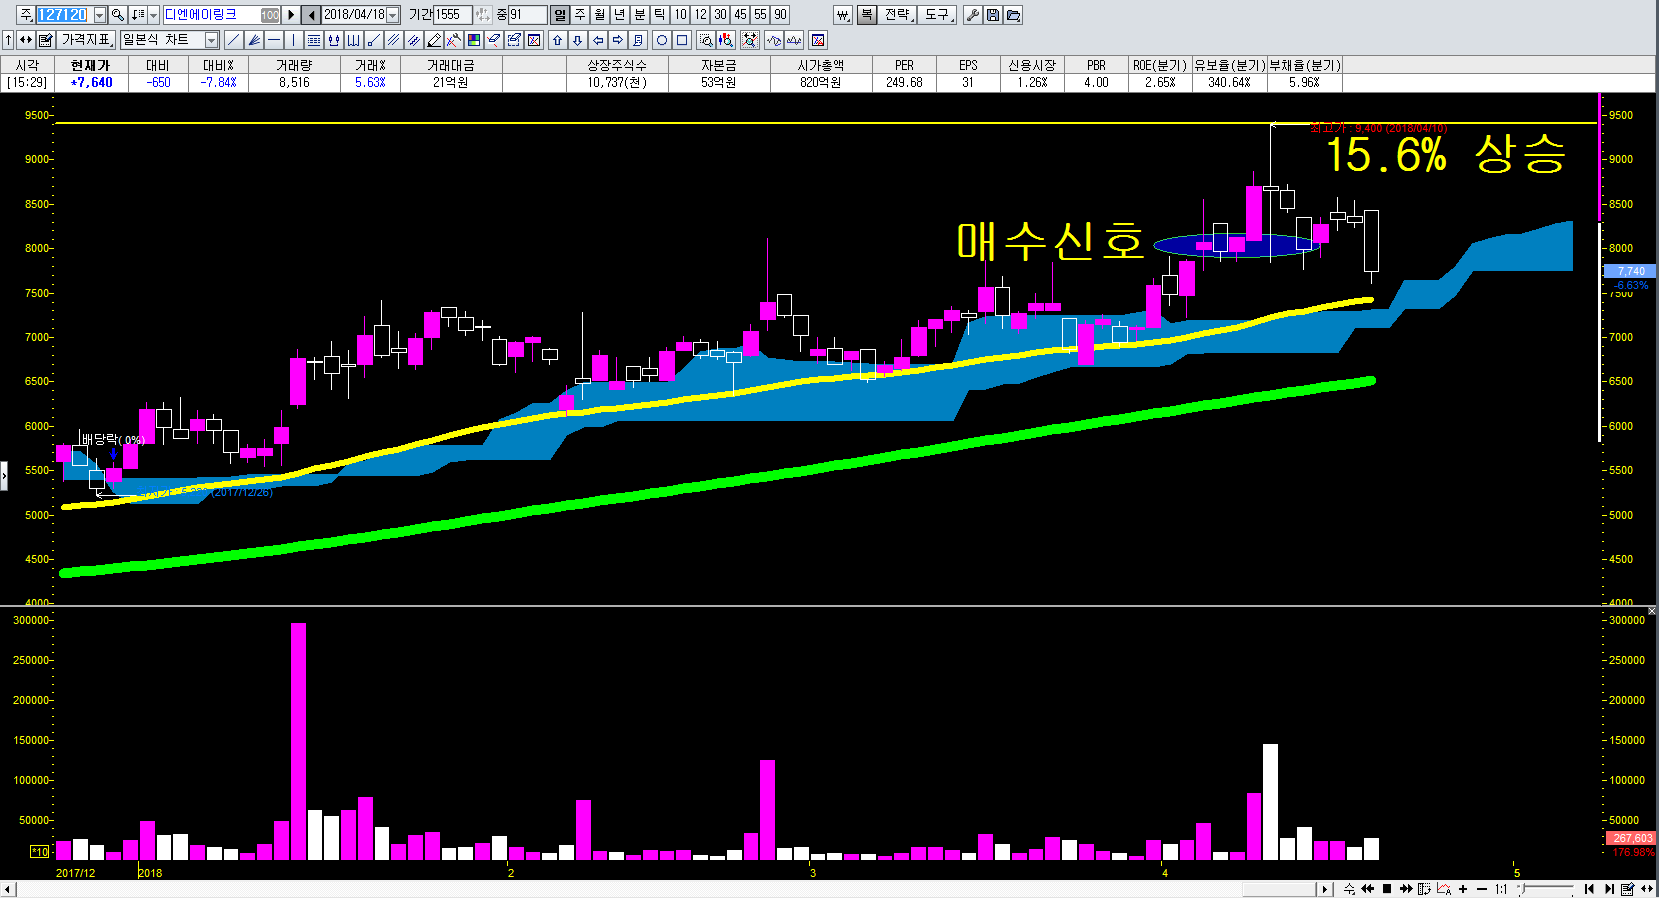The image size is (1659, 899).
Task: Open chart settings wrench icon
Action: click(972, 15)
